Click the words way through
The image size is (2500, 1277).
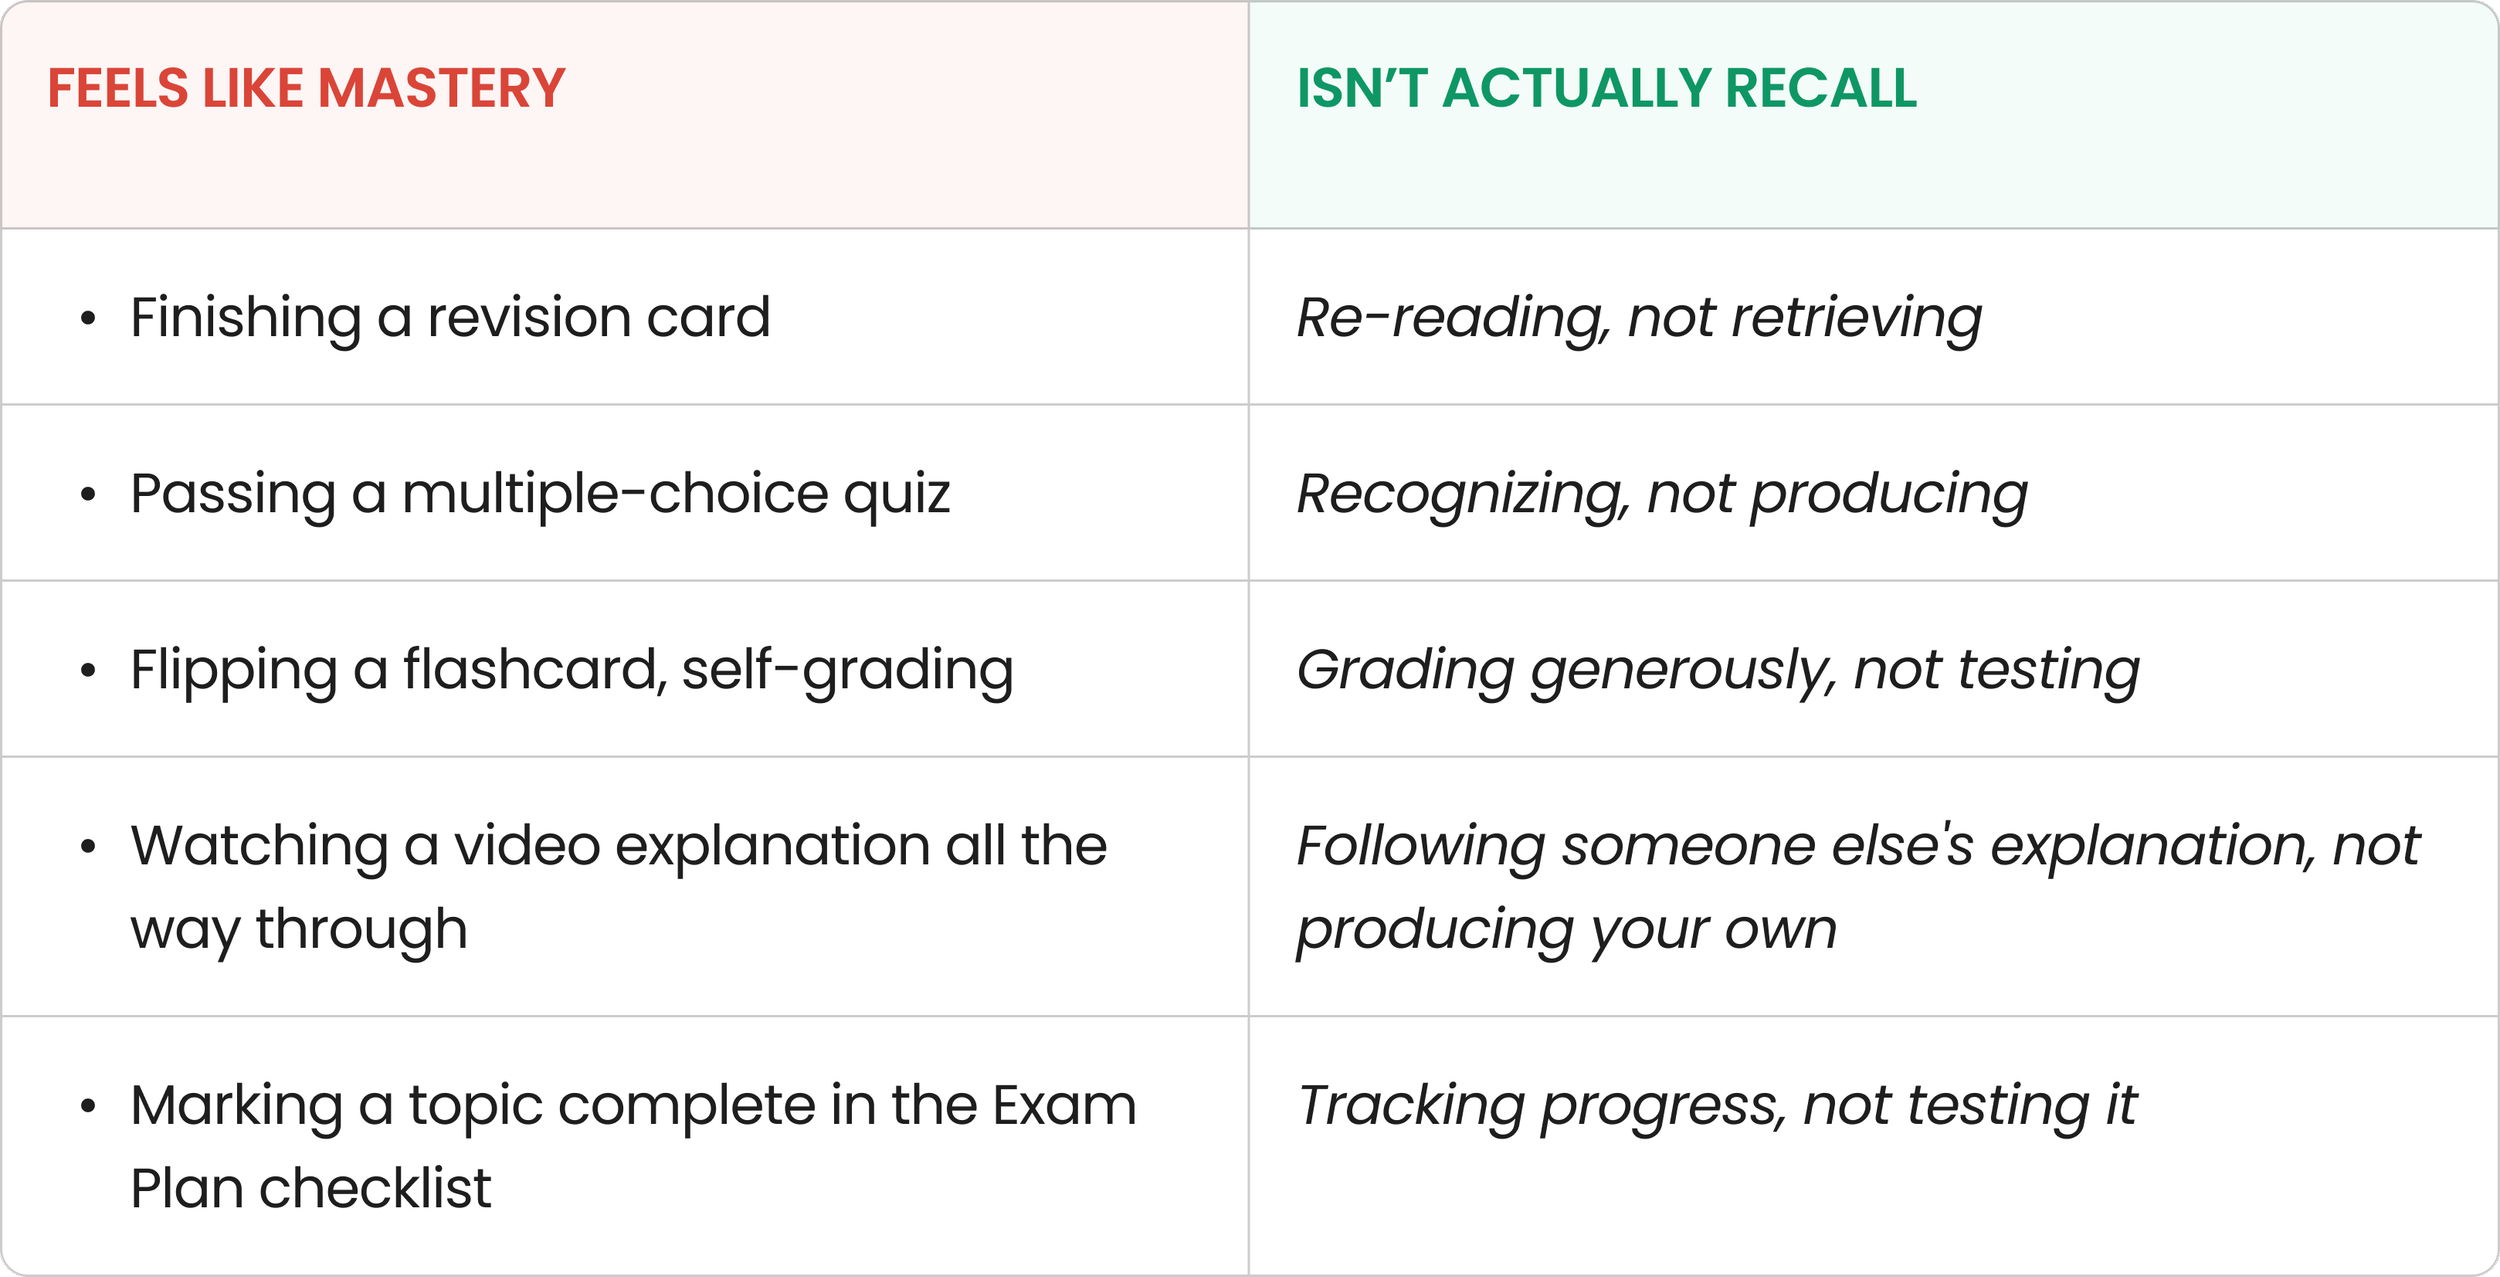click(299, 931)
